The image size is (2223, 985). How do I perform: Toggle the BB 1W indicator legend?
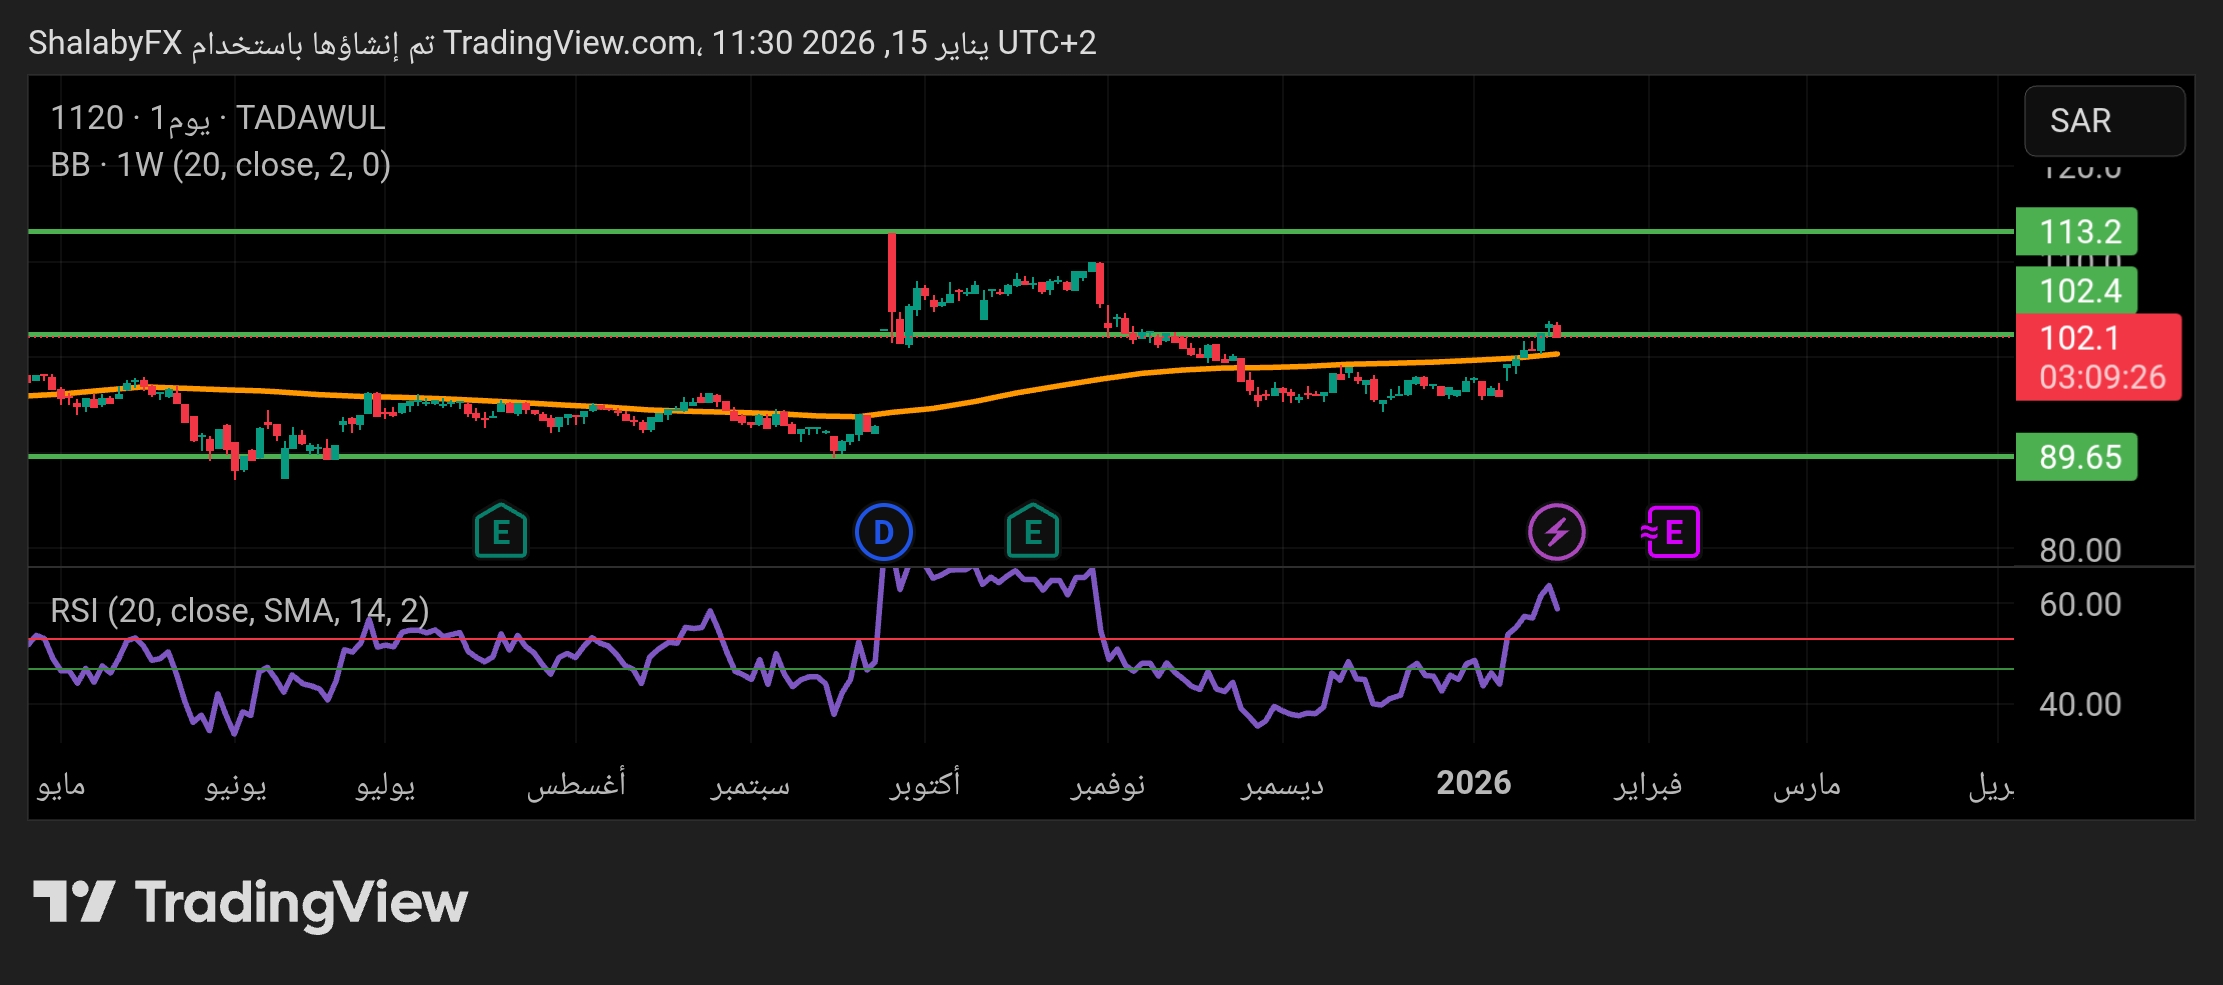coord(220,165)
